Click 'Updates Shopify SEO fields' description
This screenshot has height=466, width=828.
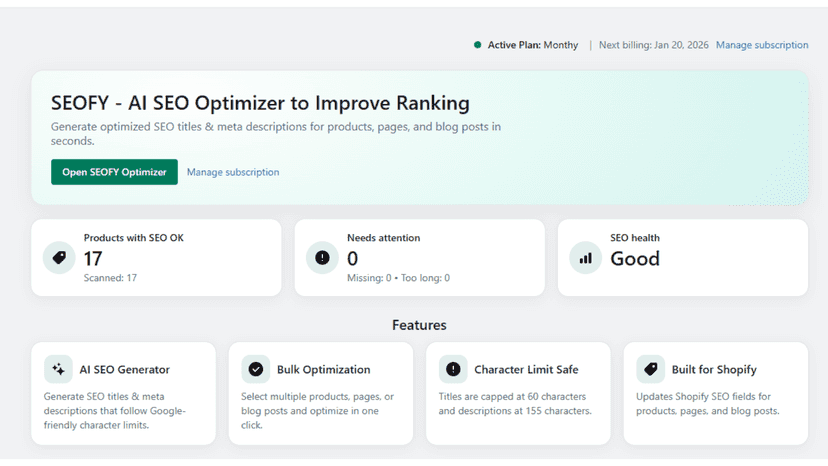point(708,404)
